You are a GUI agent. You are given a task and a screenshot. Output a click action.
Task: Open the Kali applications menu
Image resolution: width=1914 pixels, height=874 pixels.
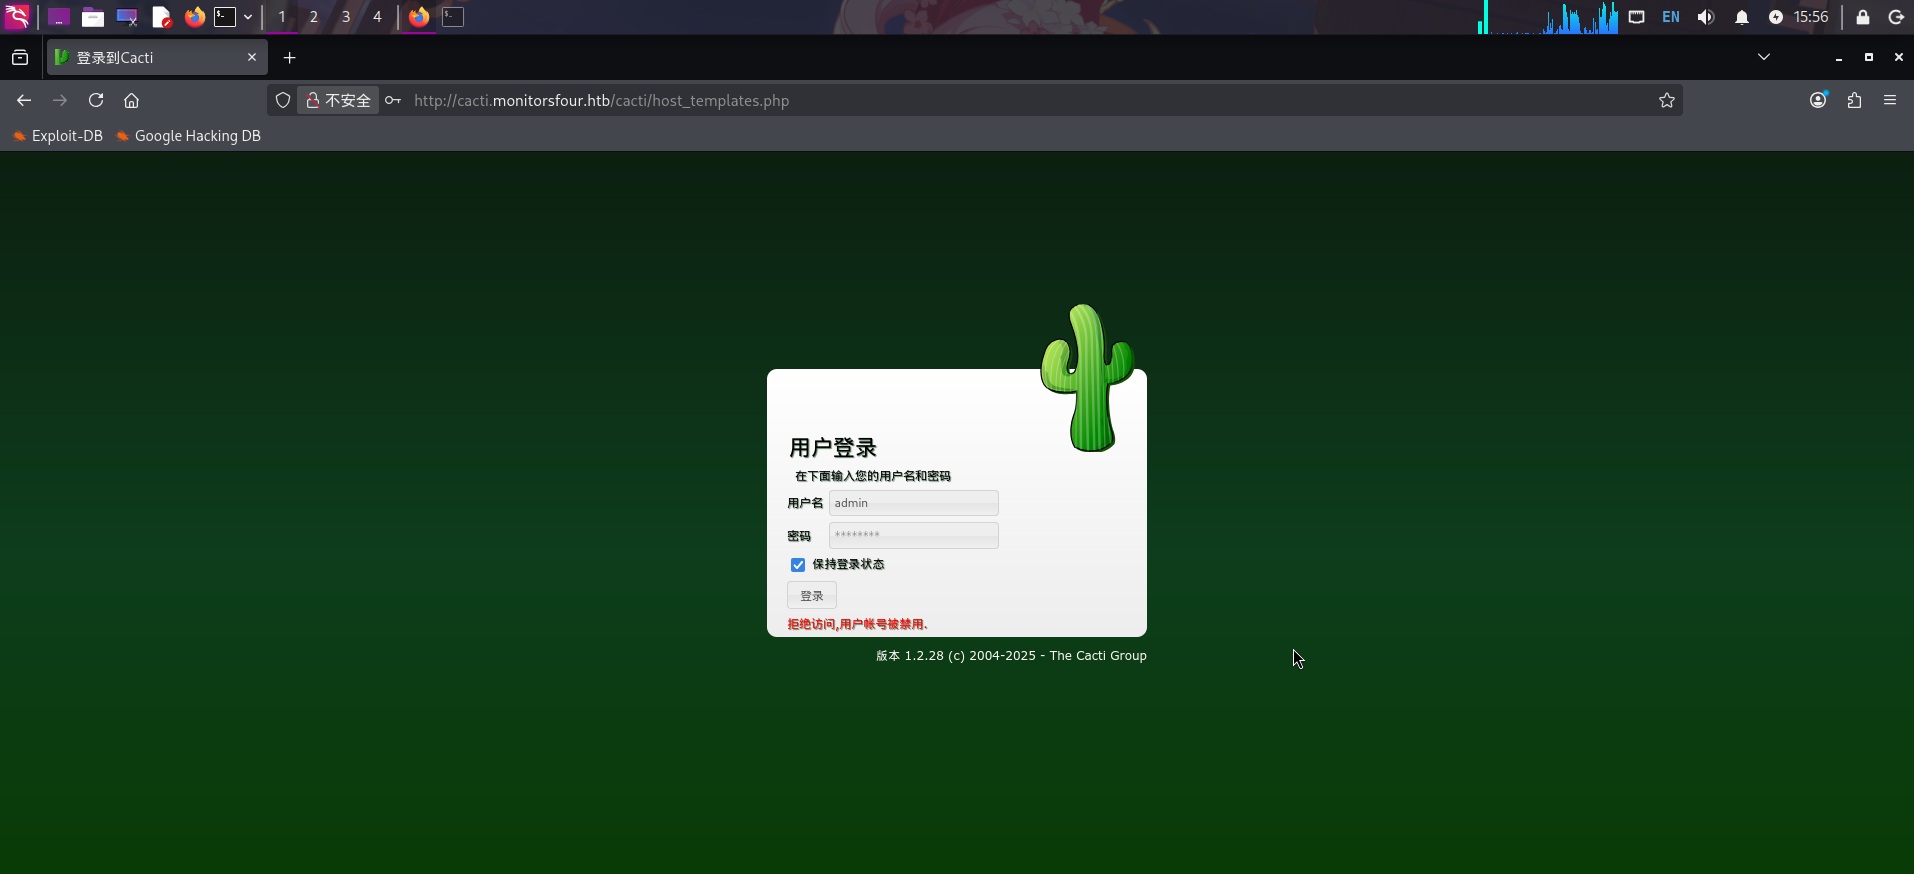coord(17,17)
